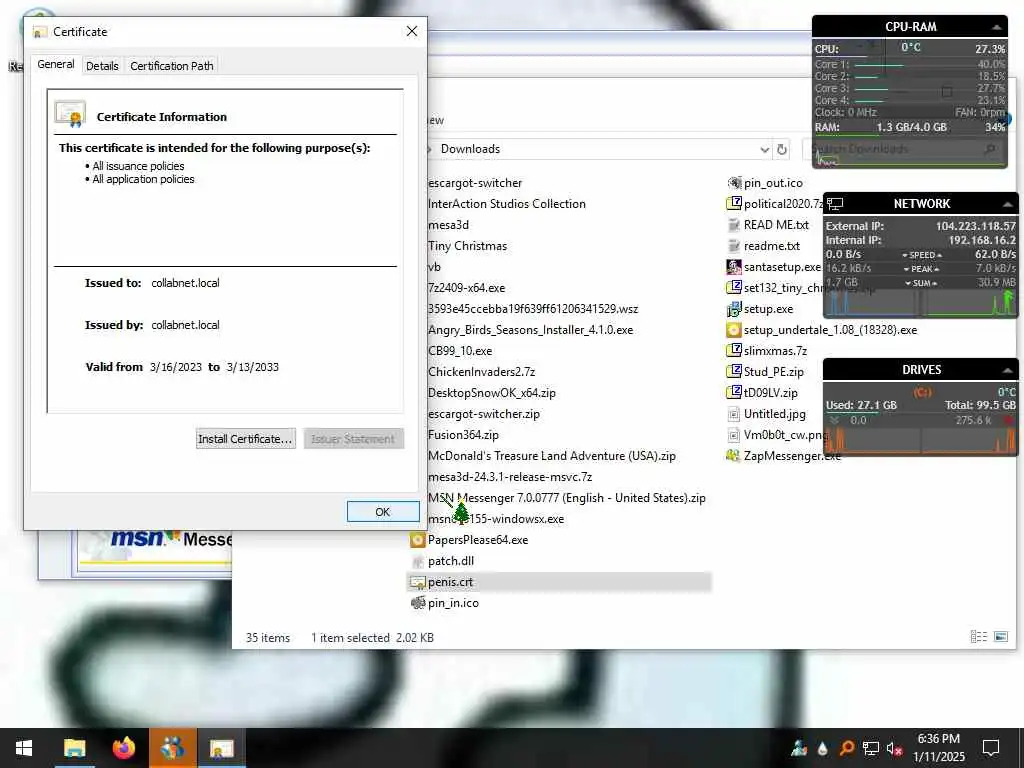The width and height of the screenshot is (1024, 768).
Task: Select PapersPlease64.exe icon
Action: click(x=418, y=540)
